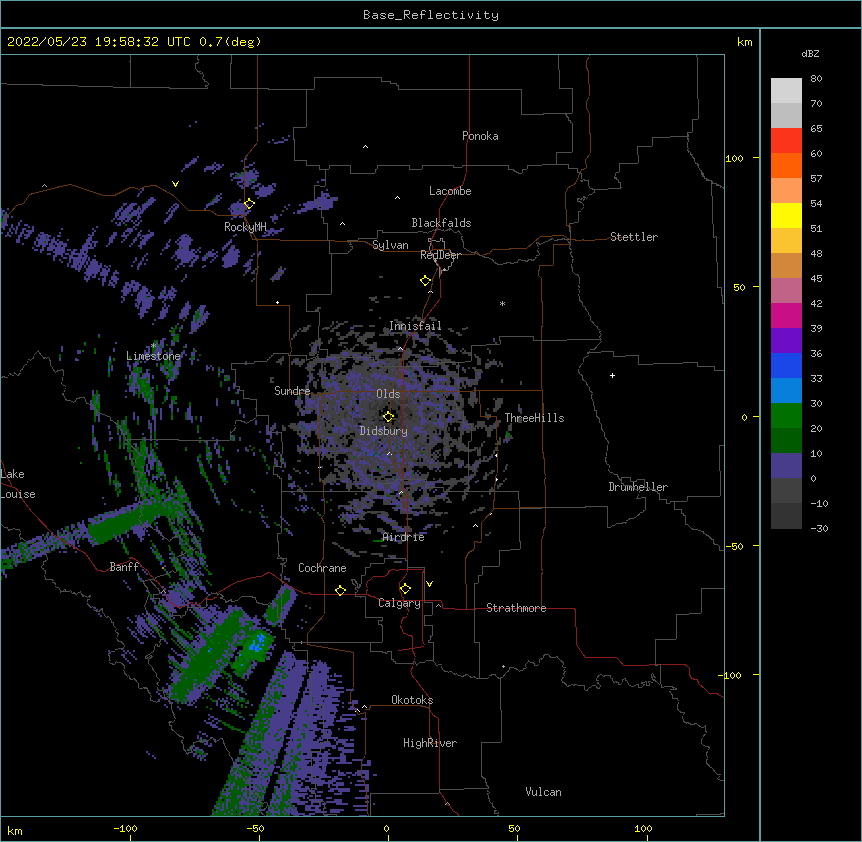Screen dimensions: 862x842
Task: Click the Blackfalds town label
Action: point(441,223)
